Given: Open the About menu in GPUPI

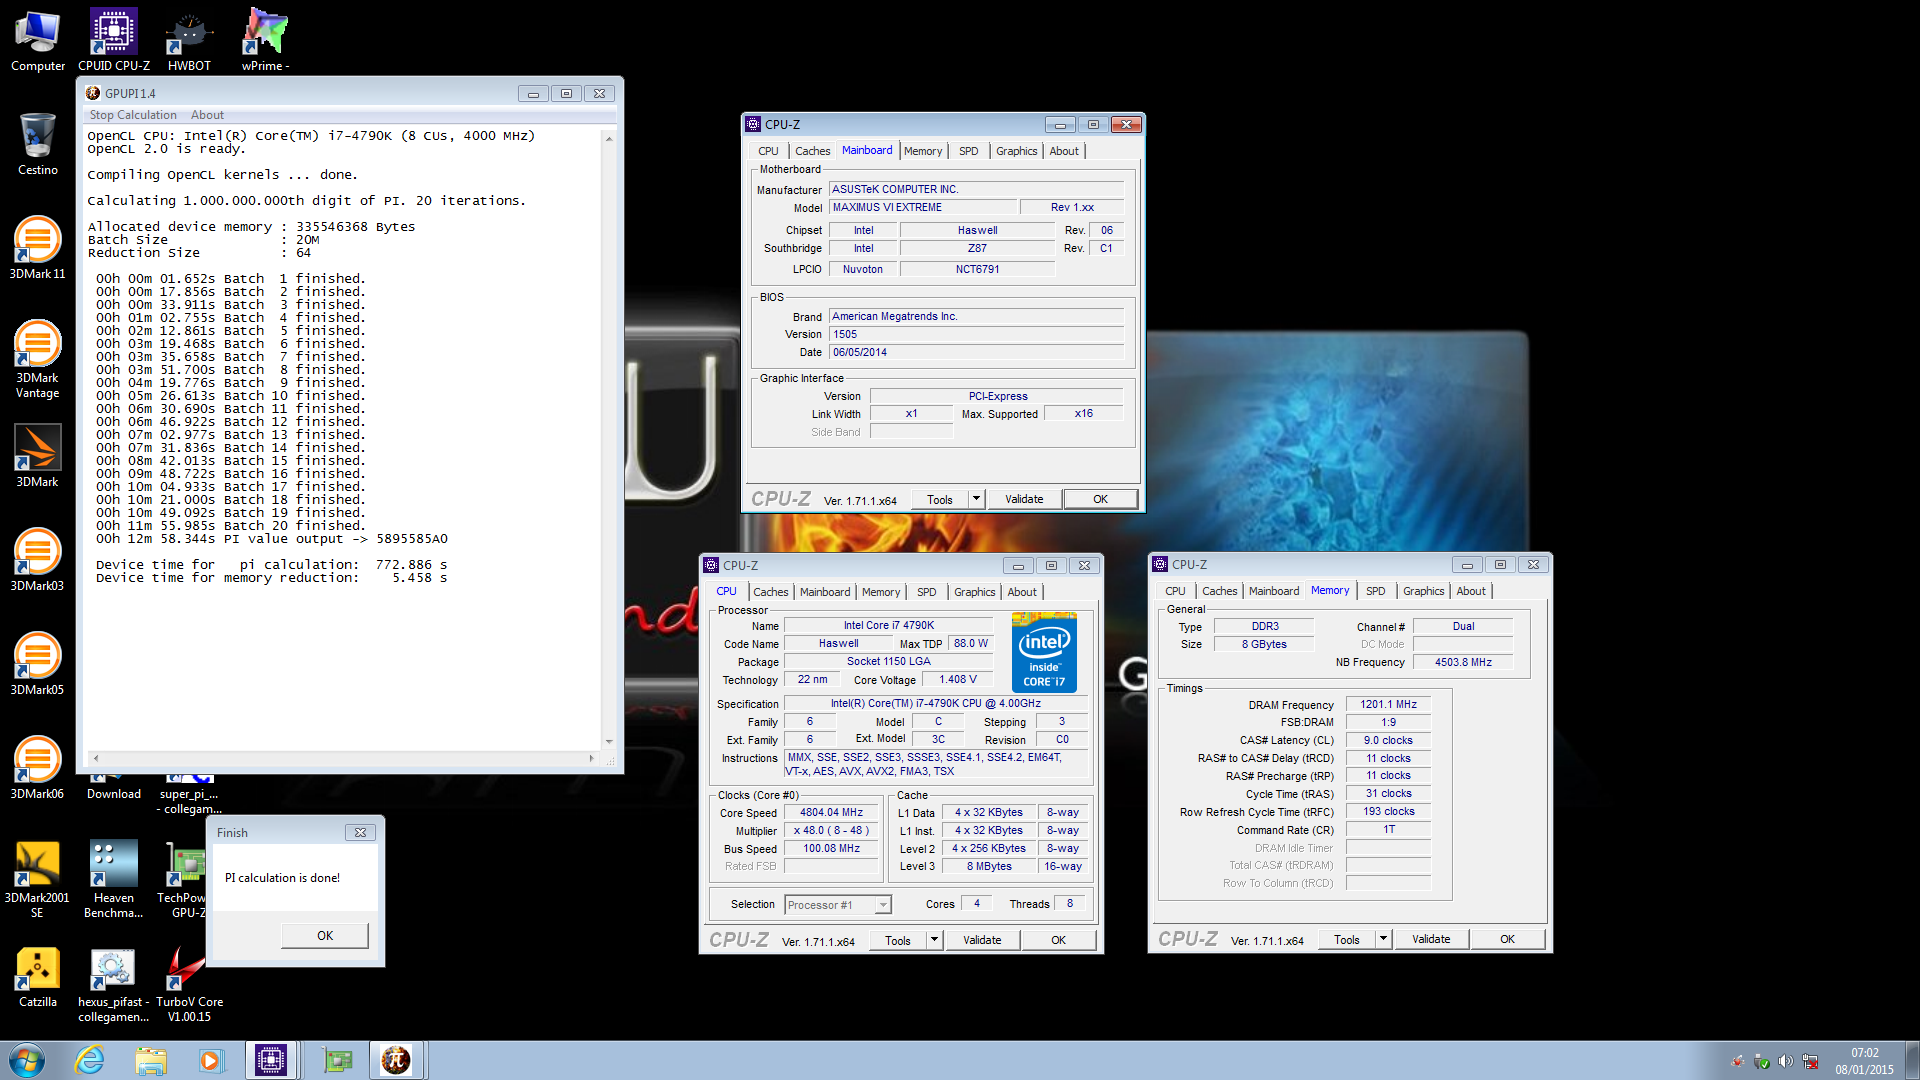Looking at the screenshot, I should (207, 115).
